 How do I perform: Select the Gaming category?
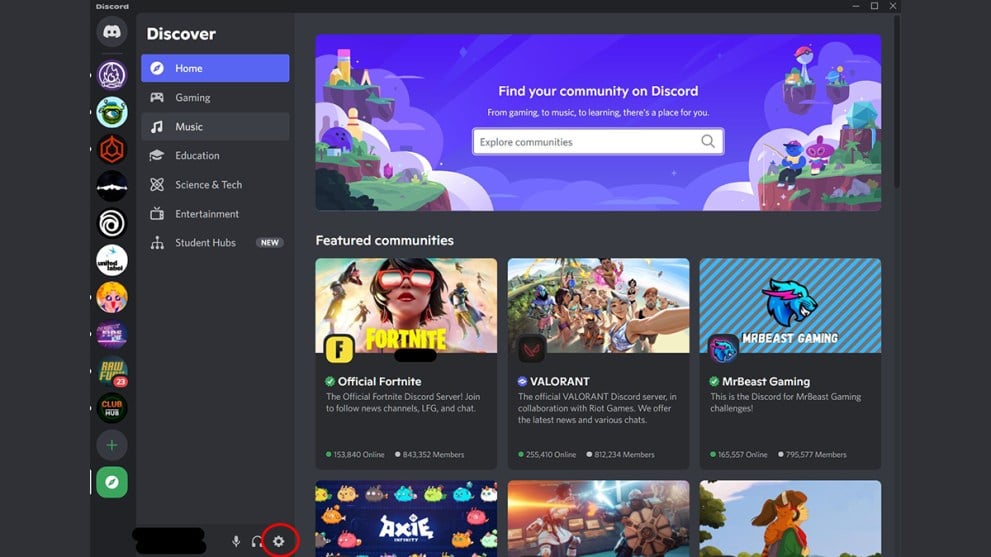215,97
